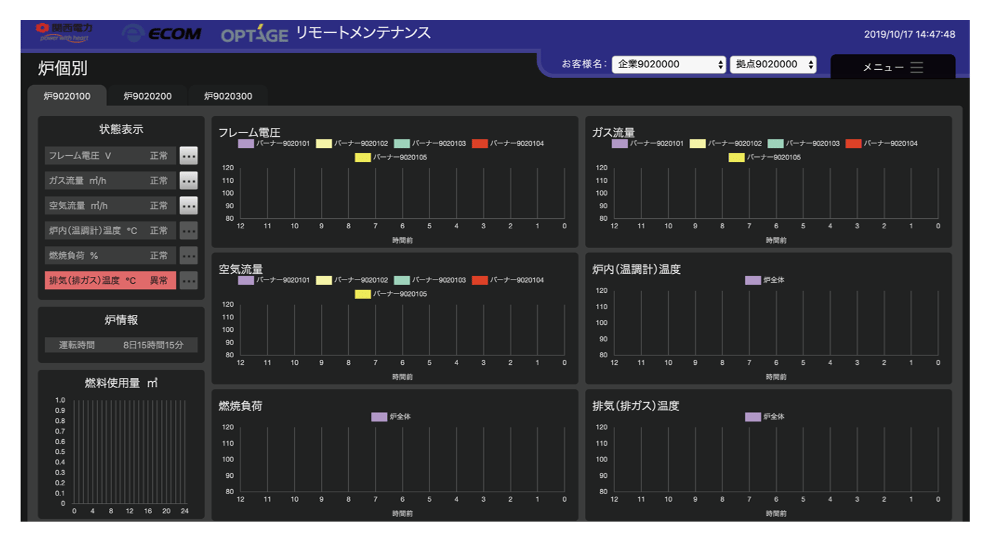Image resolution: width=992 pixels, height=542 pixels.
Task: Click the 燃焼負荷 chart title
Action: click(x=240, y=406)
